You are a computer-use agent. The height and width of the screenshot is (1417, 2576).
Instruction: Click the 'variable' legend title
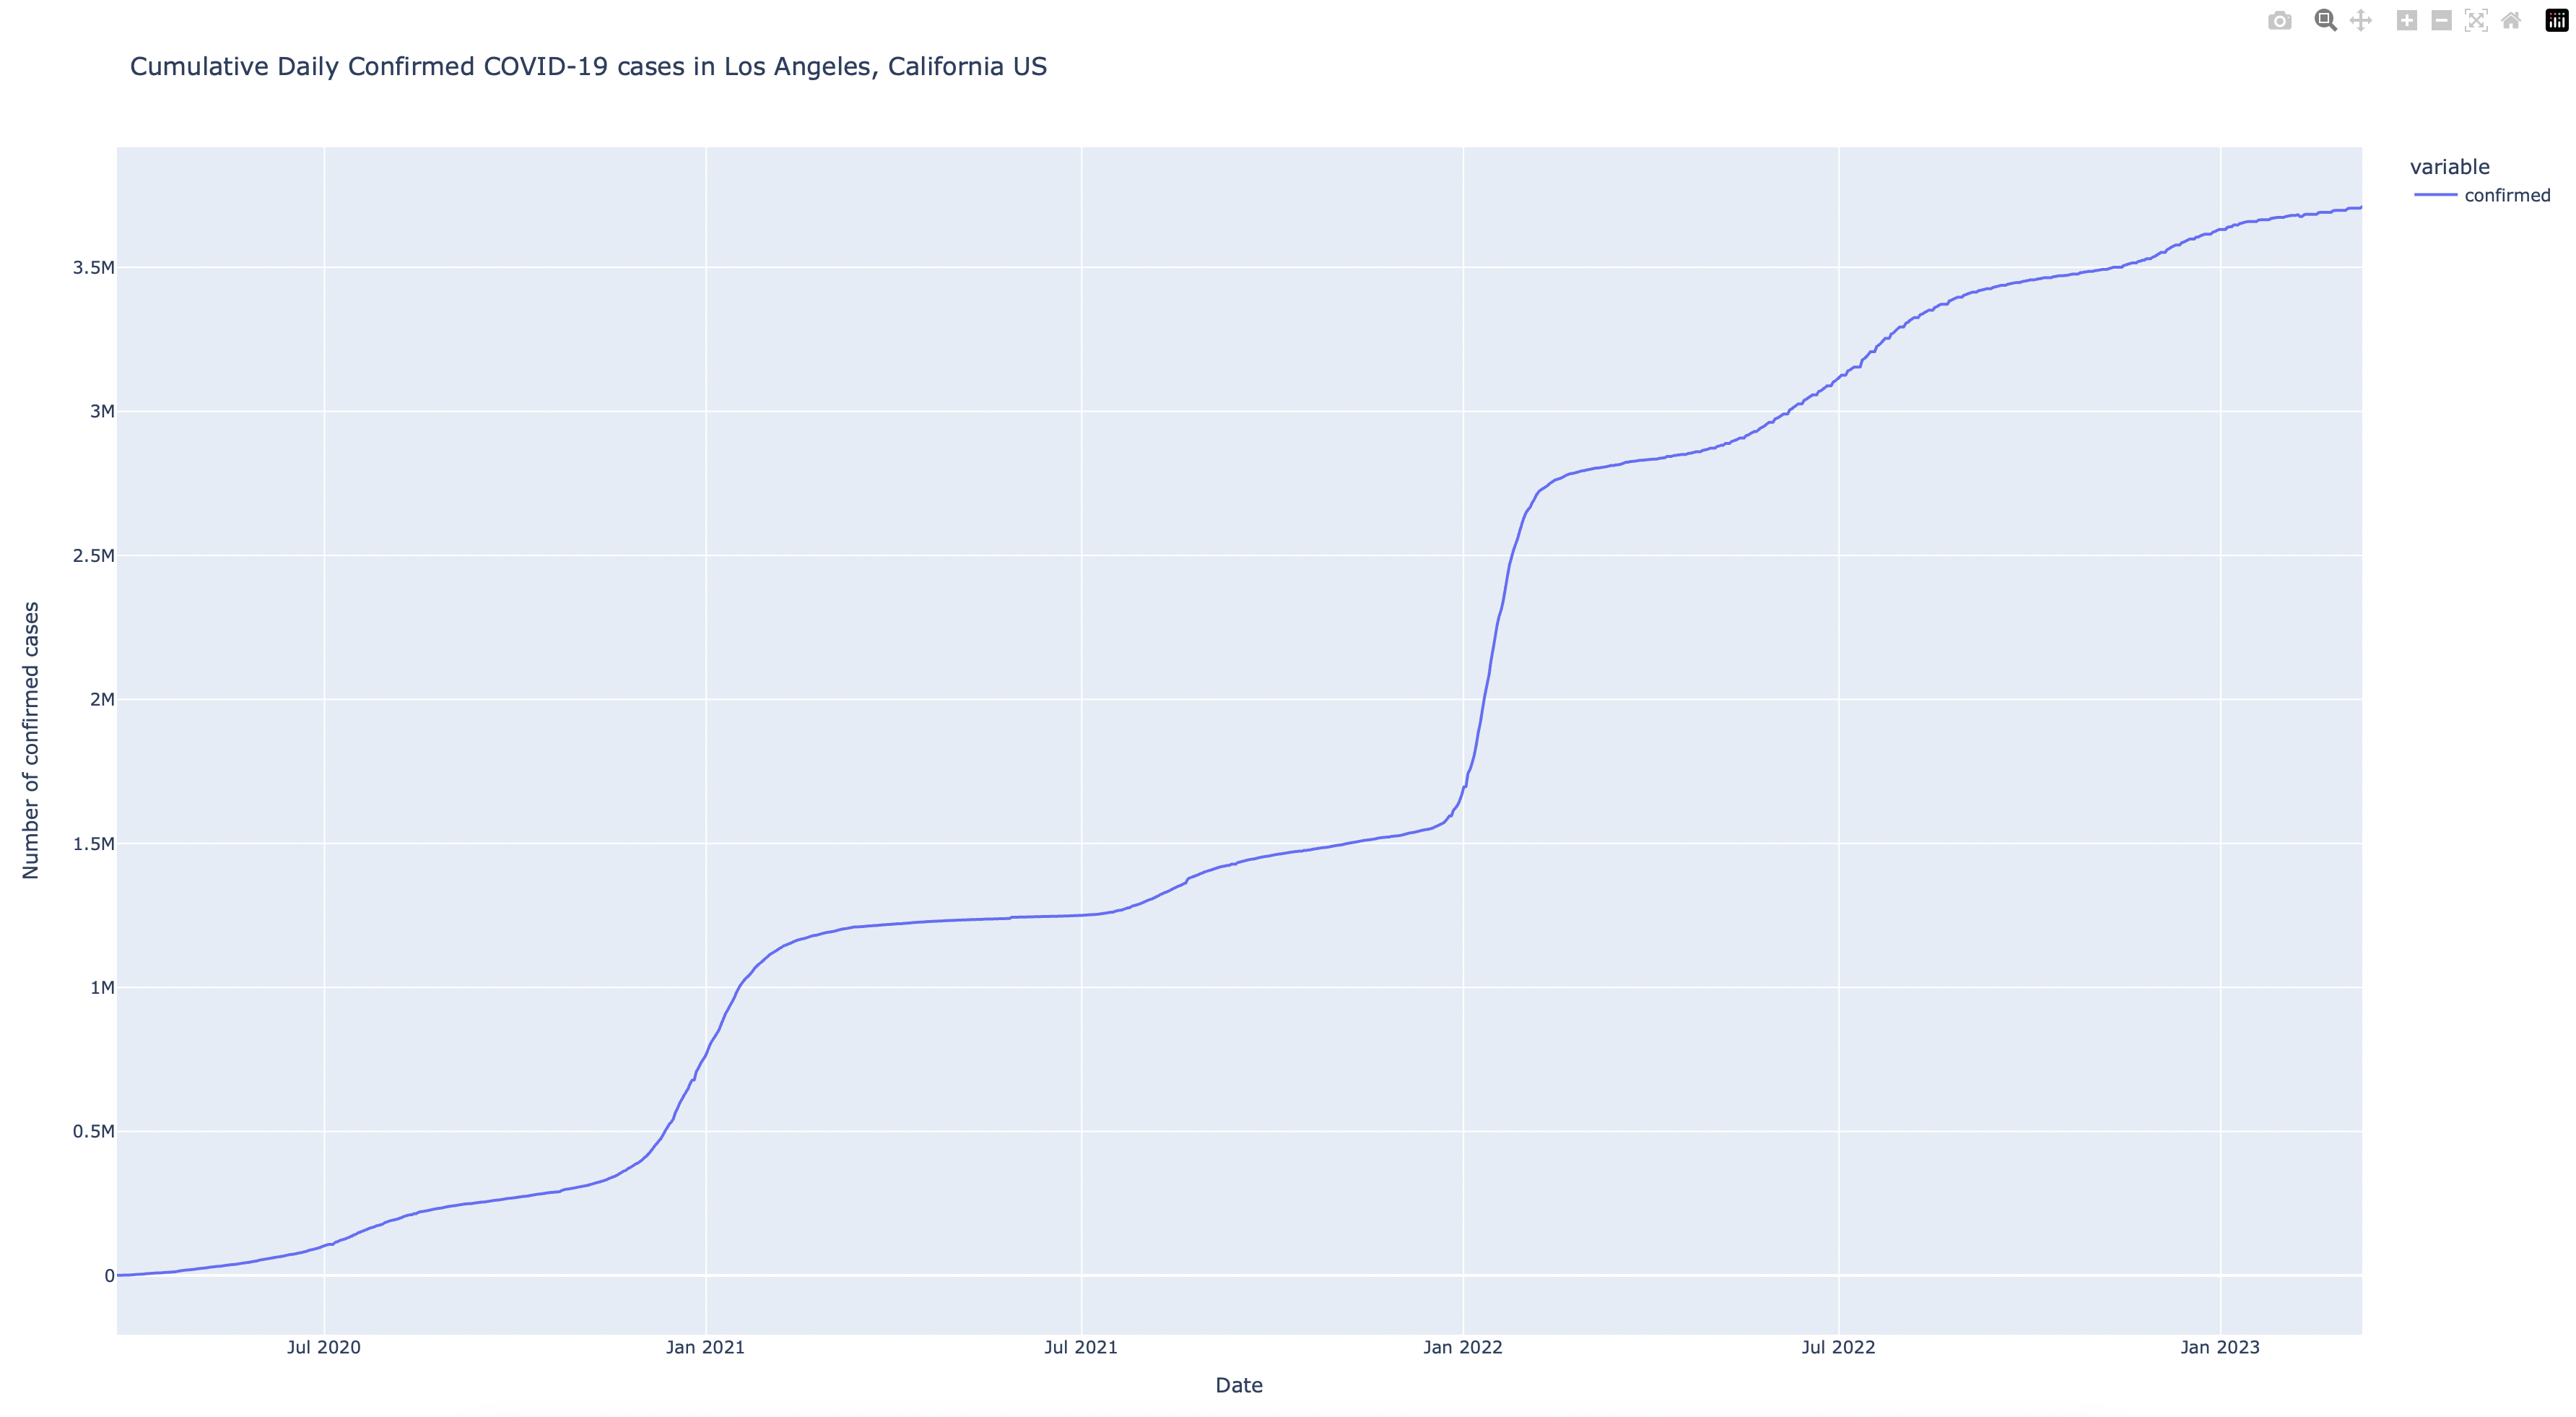tap(2449, 167)
